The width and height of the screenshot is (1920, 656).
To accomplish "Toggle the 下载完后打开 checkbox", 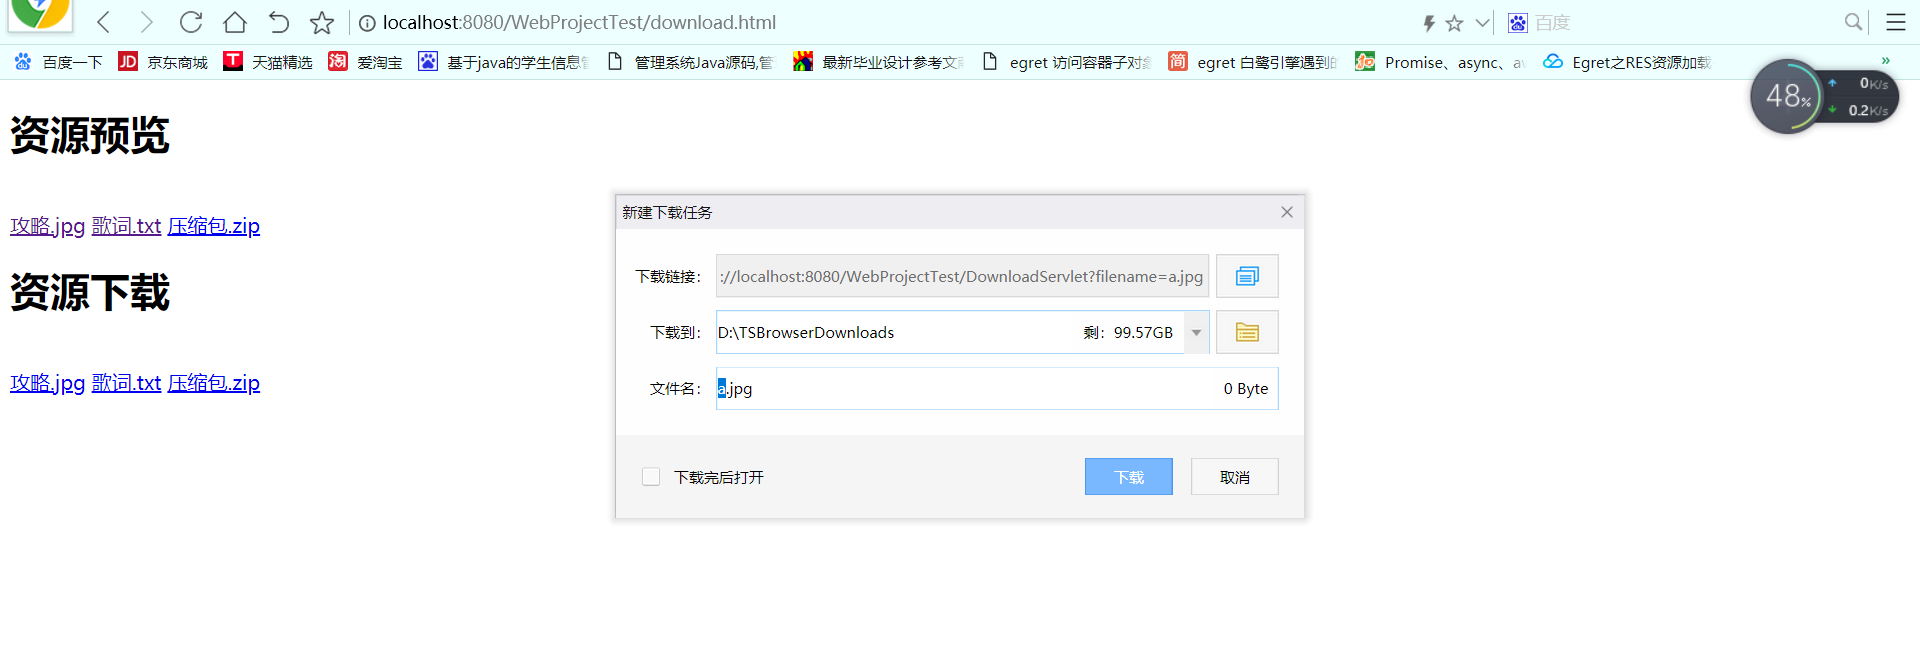I will point(651,477).
